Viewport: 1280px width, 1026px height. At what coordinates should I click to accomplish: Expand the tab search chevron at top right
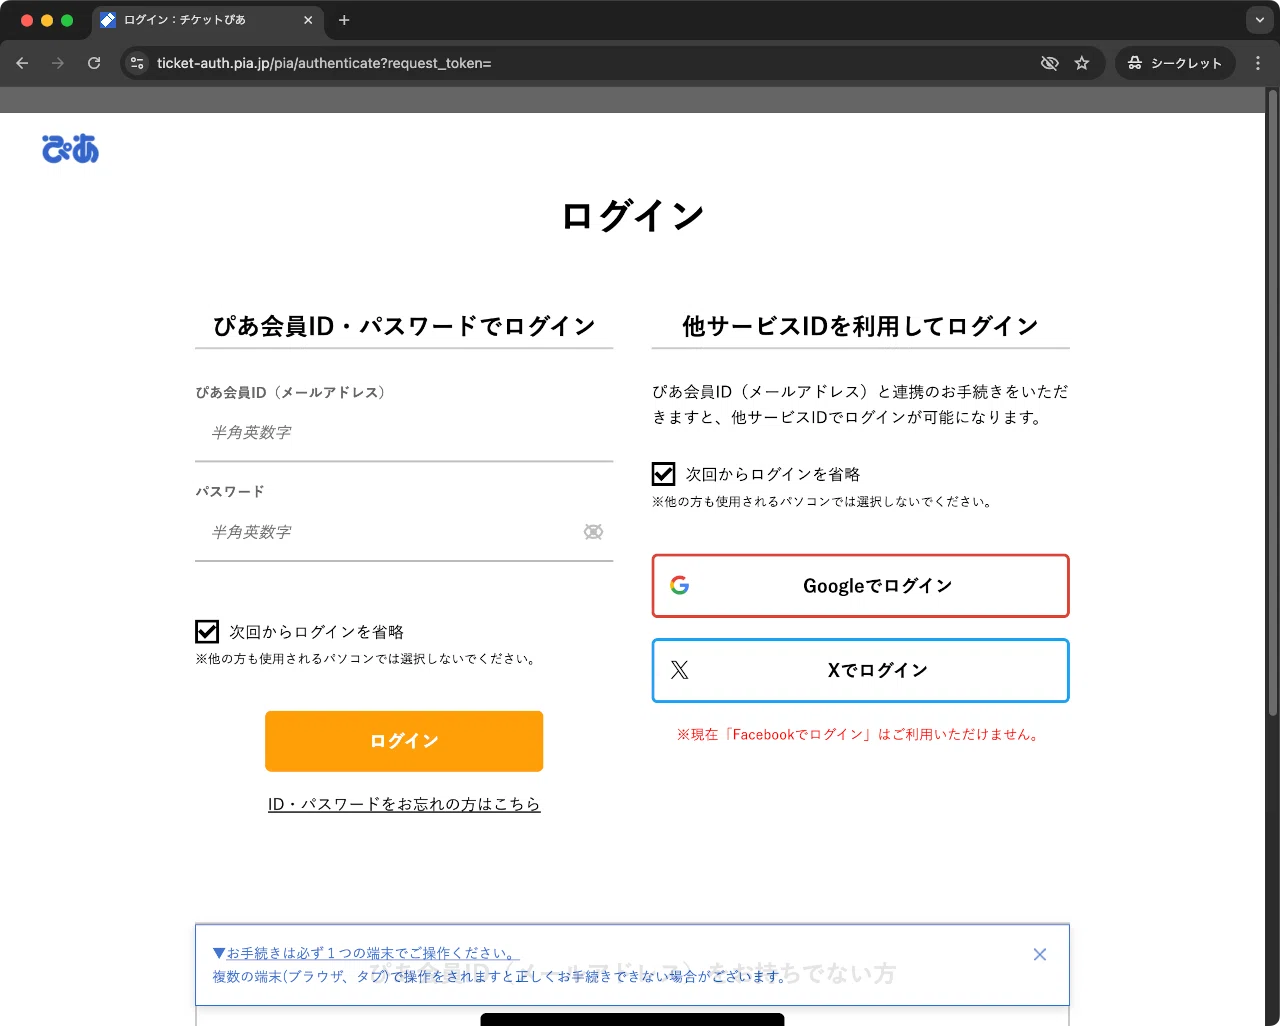click(1260, 20)
